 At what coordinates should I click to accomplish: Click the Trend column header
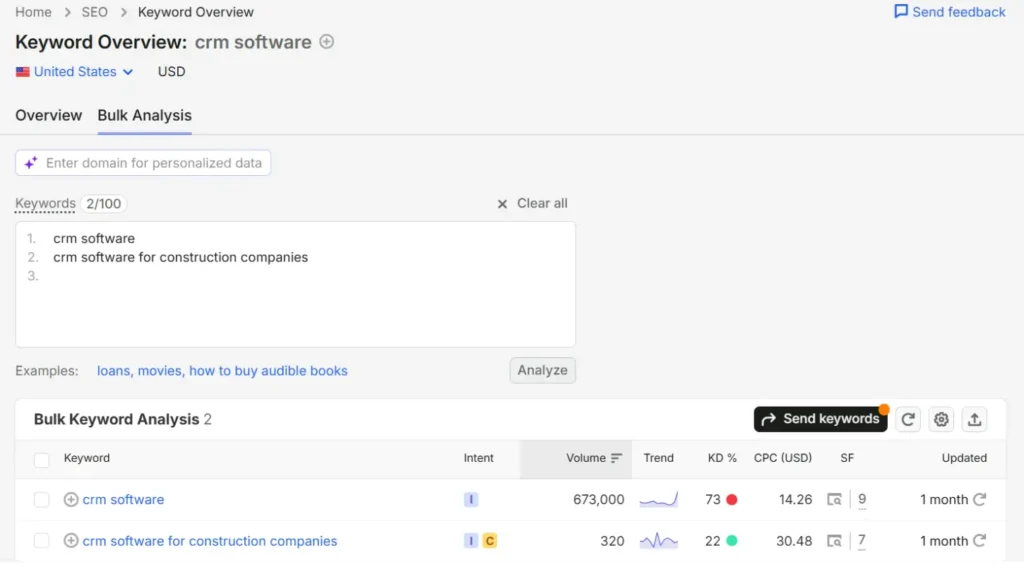pyautogui.click(x=658, y=458)
